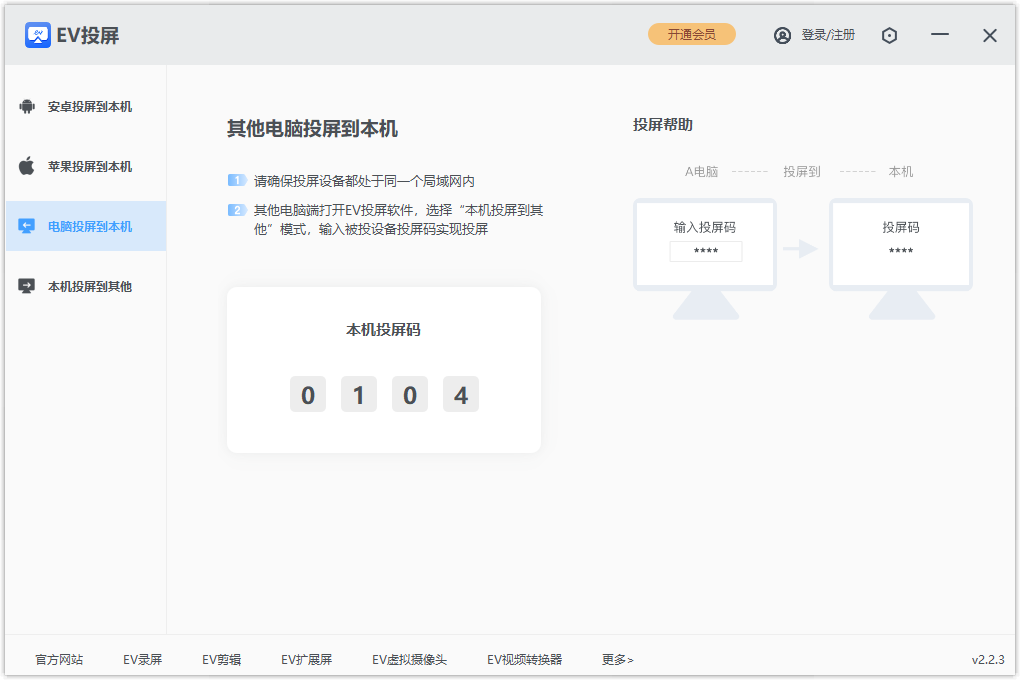Expand the 更多> footer menu
Image resolution: width=1020 pixels, height=680 pixels.
pyautogui.click(x=617, y=660)
